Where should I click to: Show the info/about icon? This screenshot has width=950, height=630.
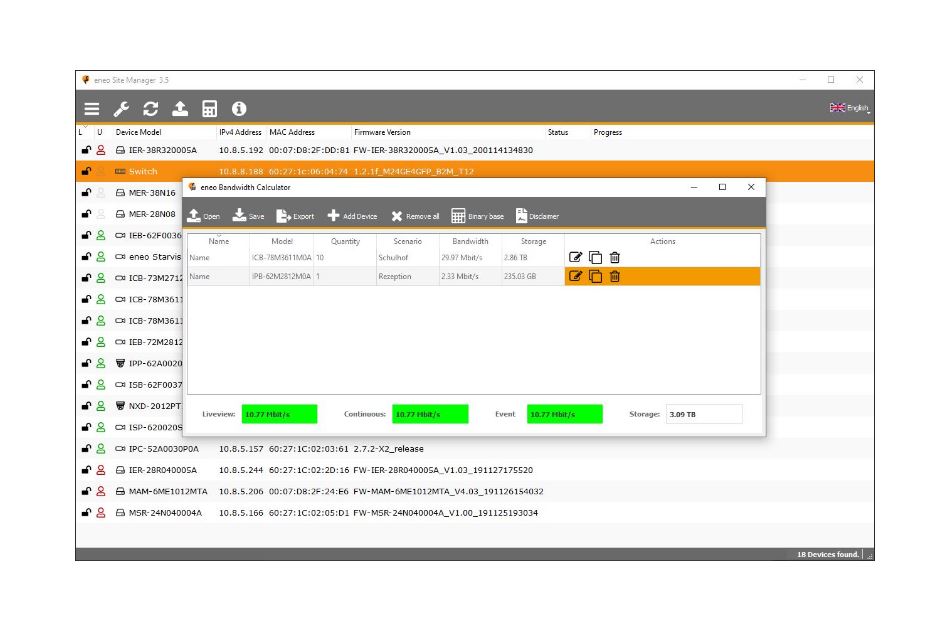click(x=239, y=109)
